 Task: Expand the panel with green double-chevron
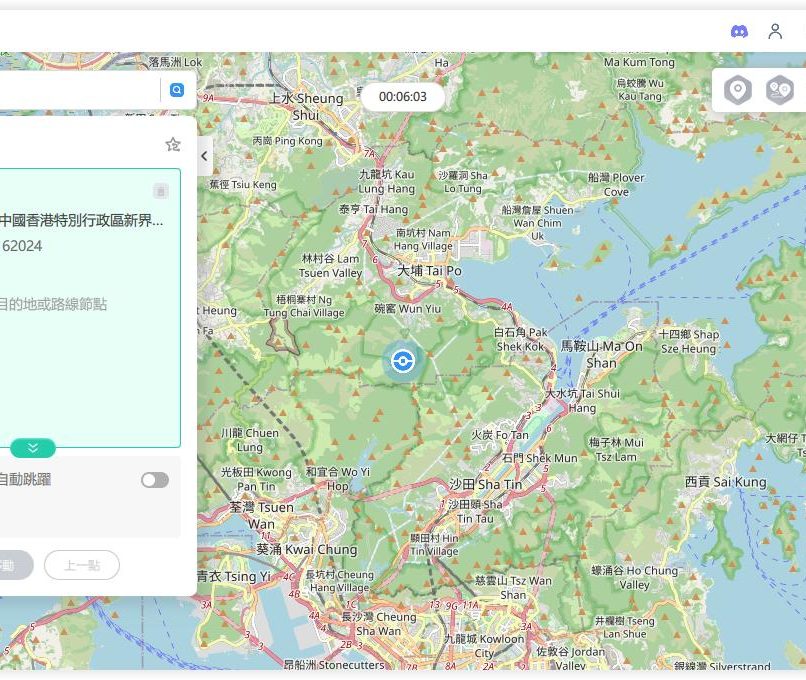pos(33,448)
